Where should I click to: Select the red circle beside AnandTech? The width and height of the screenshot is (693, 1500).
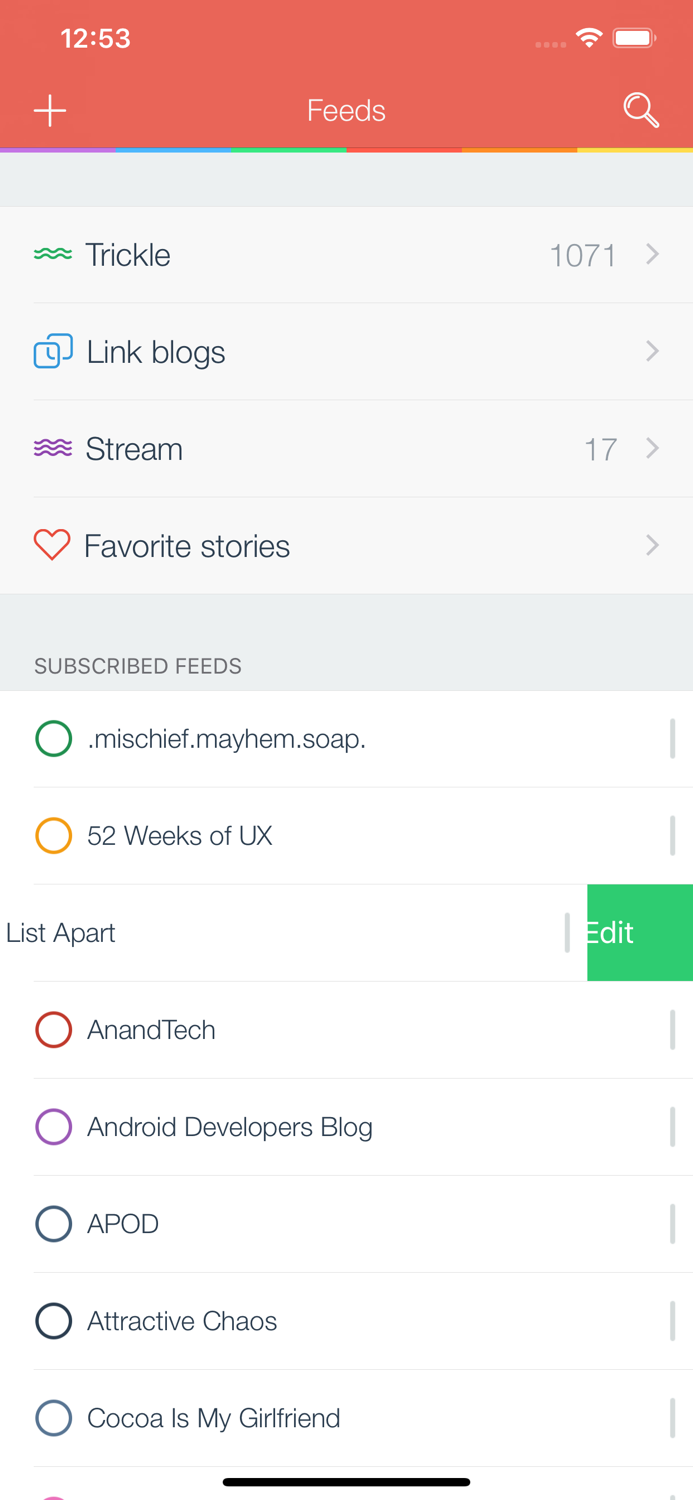point(53,1030)
